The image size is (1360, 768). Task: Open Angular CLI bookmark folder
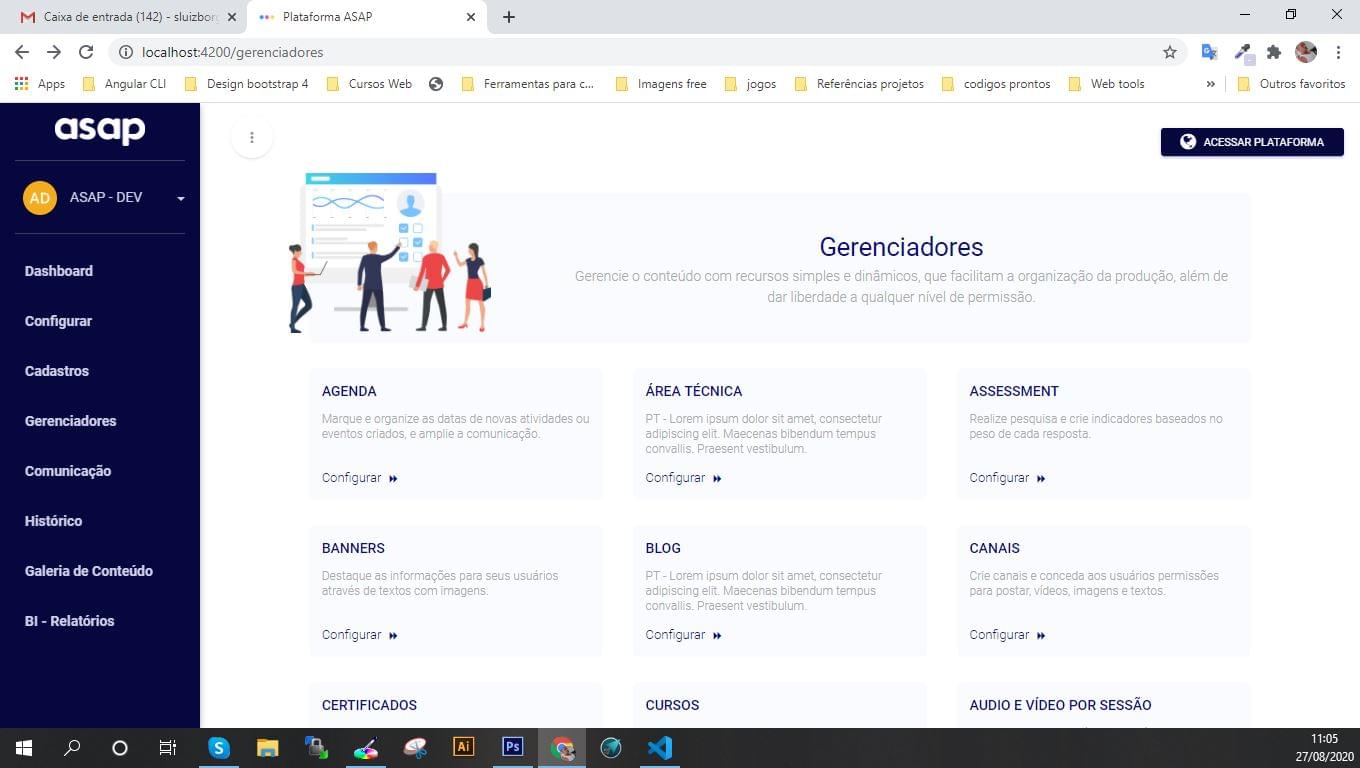tap(124, 84)
